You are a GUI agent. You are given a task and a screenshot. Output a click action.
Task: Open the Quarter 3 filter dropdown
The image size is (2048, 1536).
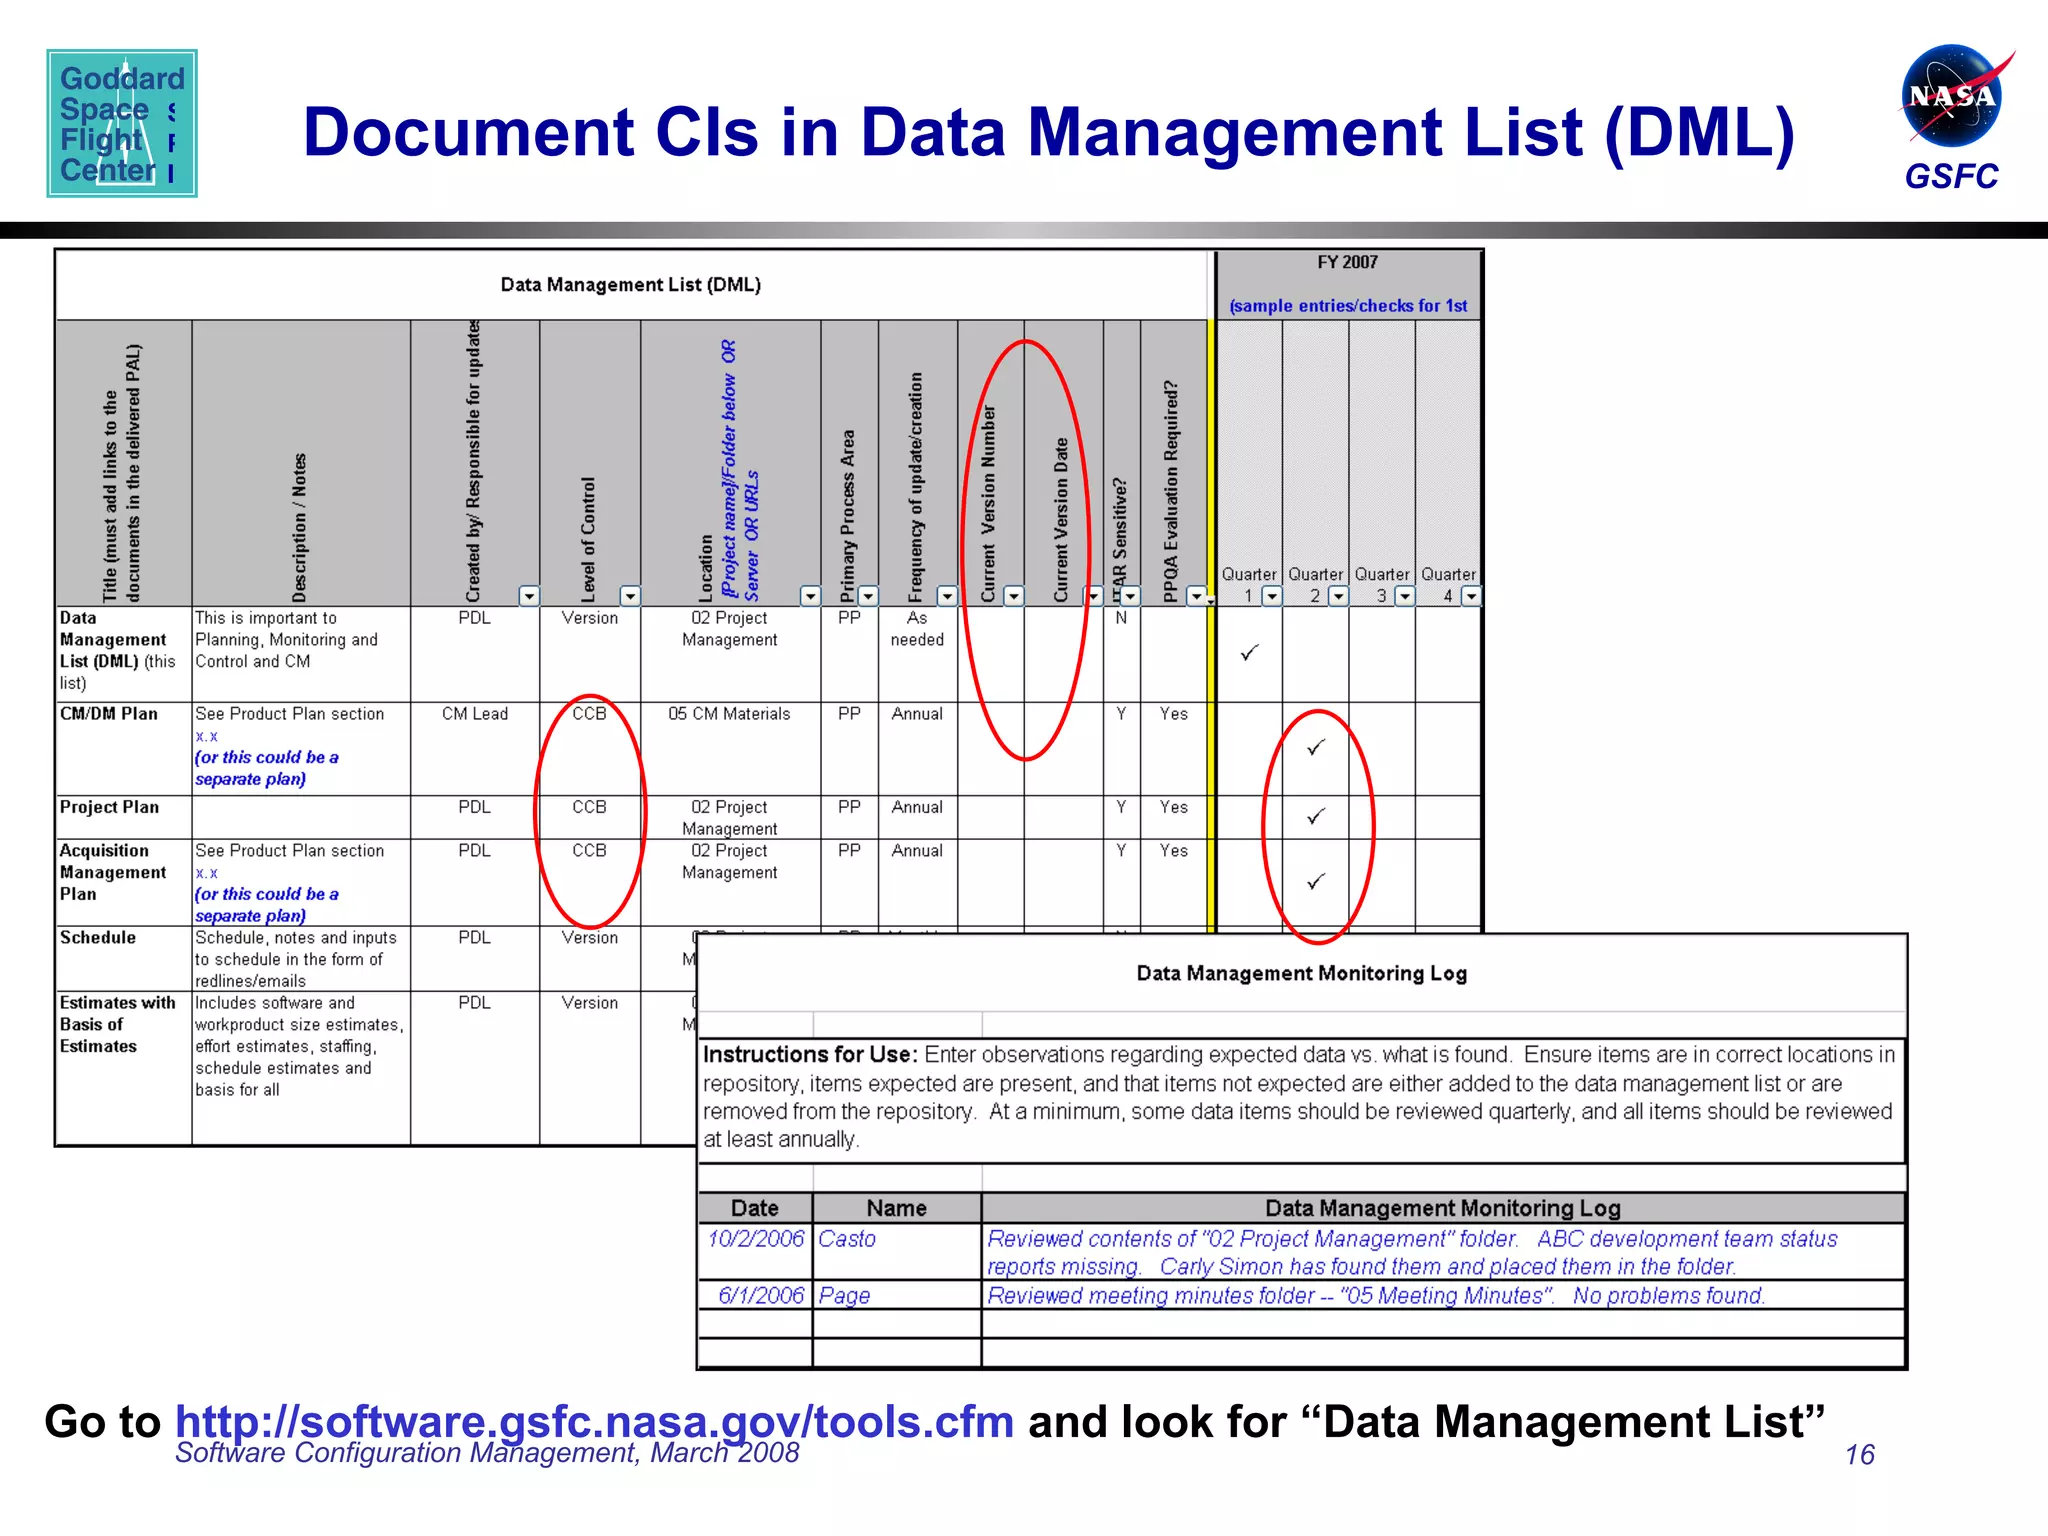point(1404,596)
